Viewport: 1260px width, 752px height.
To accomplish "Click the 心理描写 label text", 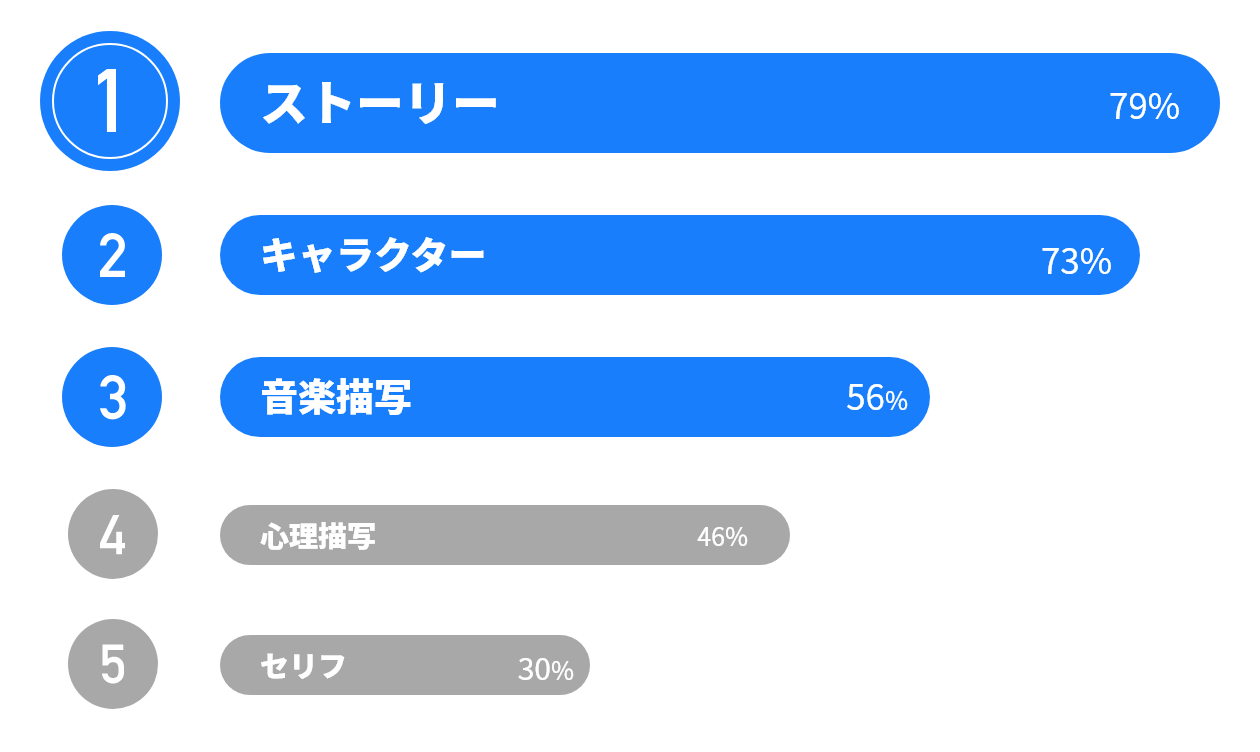I will point(318,537).
